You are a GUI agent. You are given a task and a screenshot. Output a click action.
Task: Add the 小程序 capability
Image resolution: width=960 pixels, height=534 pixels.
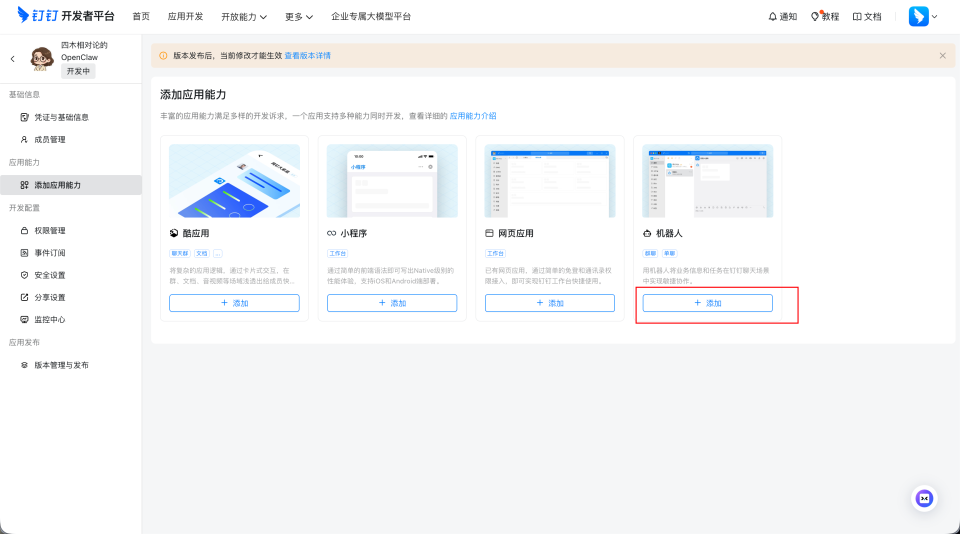(x=392, y=303)
